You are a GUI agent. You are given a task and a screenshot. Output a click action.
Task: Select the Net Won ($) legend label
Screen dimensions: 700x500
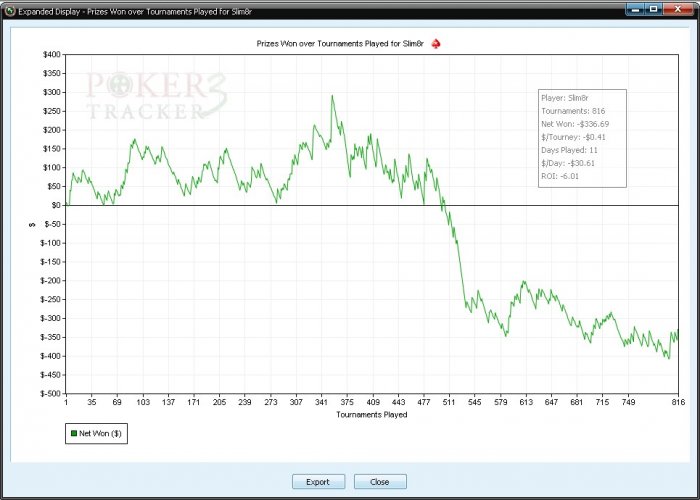click(x=100, y=433)
